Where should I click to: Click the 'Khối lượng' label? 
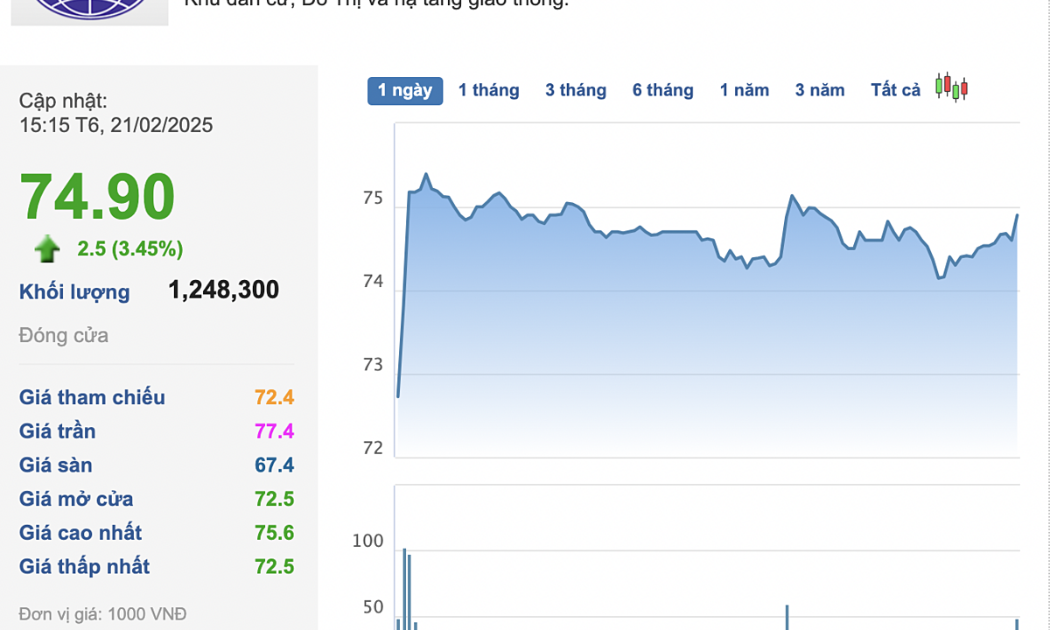(x=75, y=292)
